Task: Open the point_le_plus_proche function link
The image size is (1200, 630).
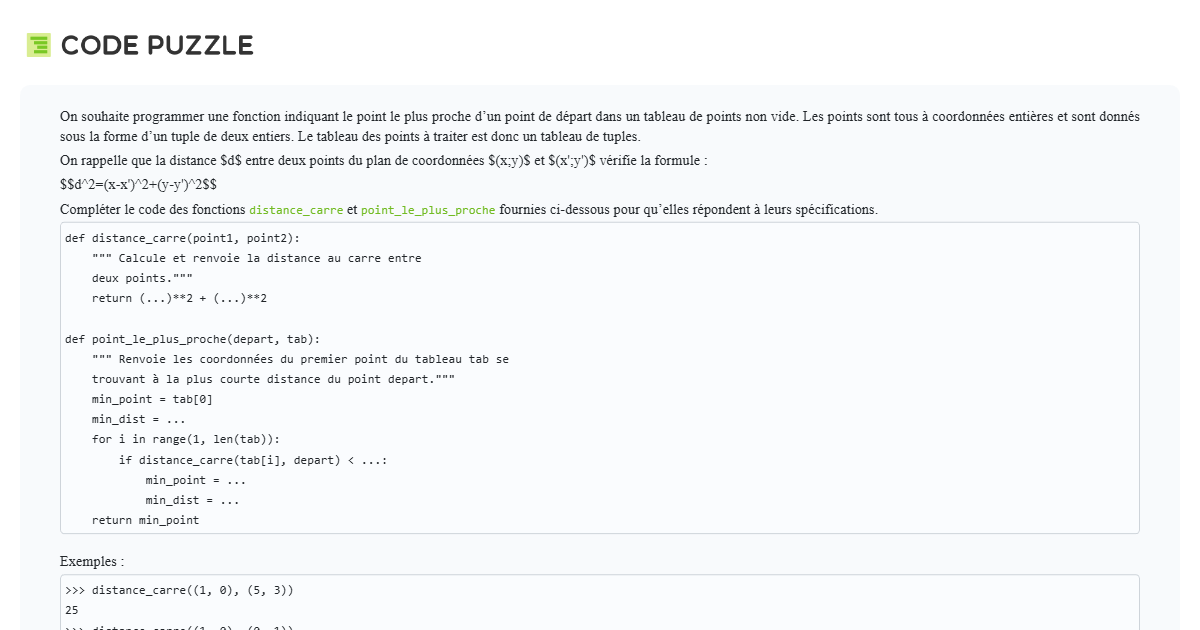Action: click(x=429, y=210)
